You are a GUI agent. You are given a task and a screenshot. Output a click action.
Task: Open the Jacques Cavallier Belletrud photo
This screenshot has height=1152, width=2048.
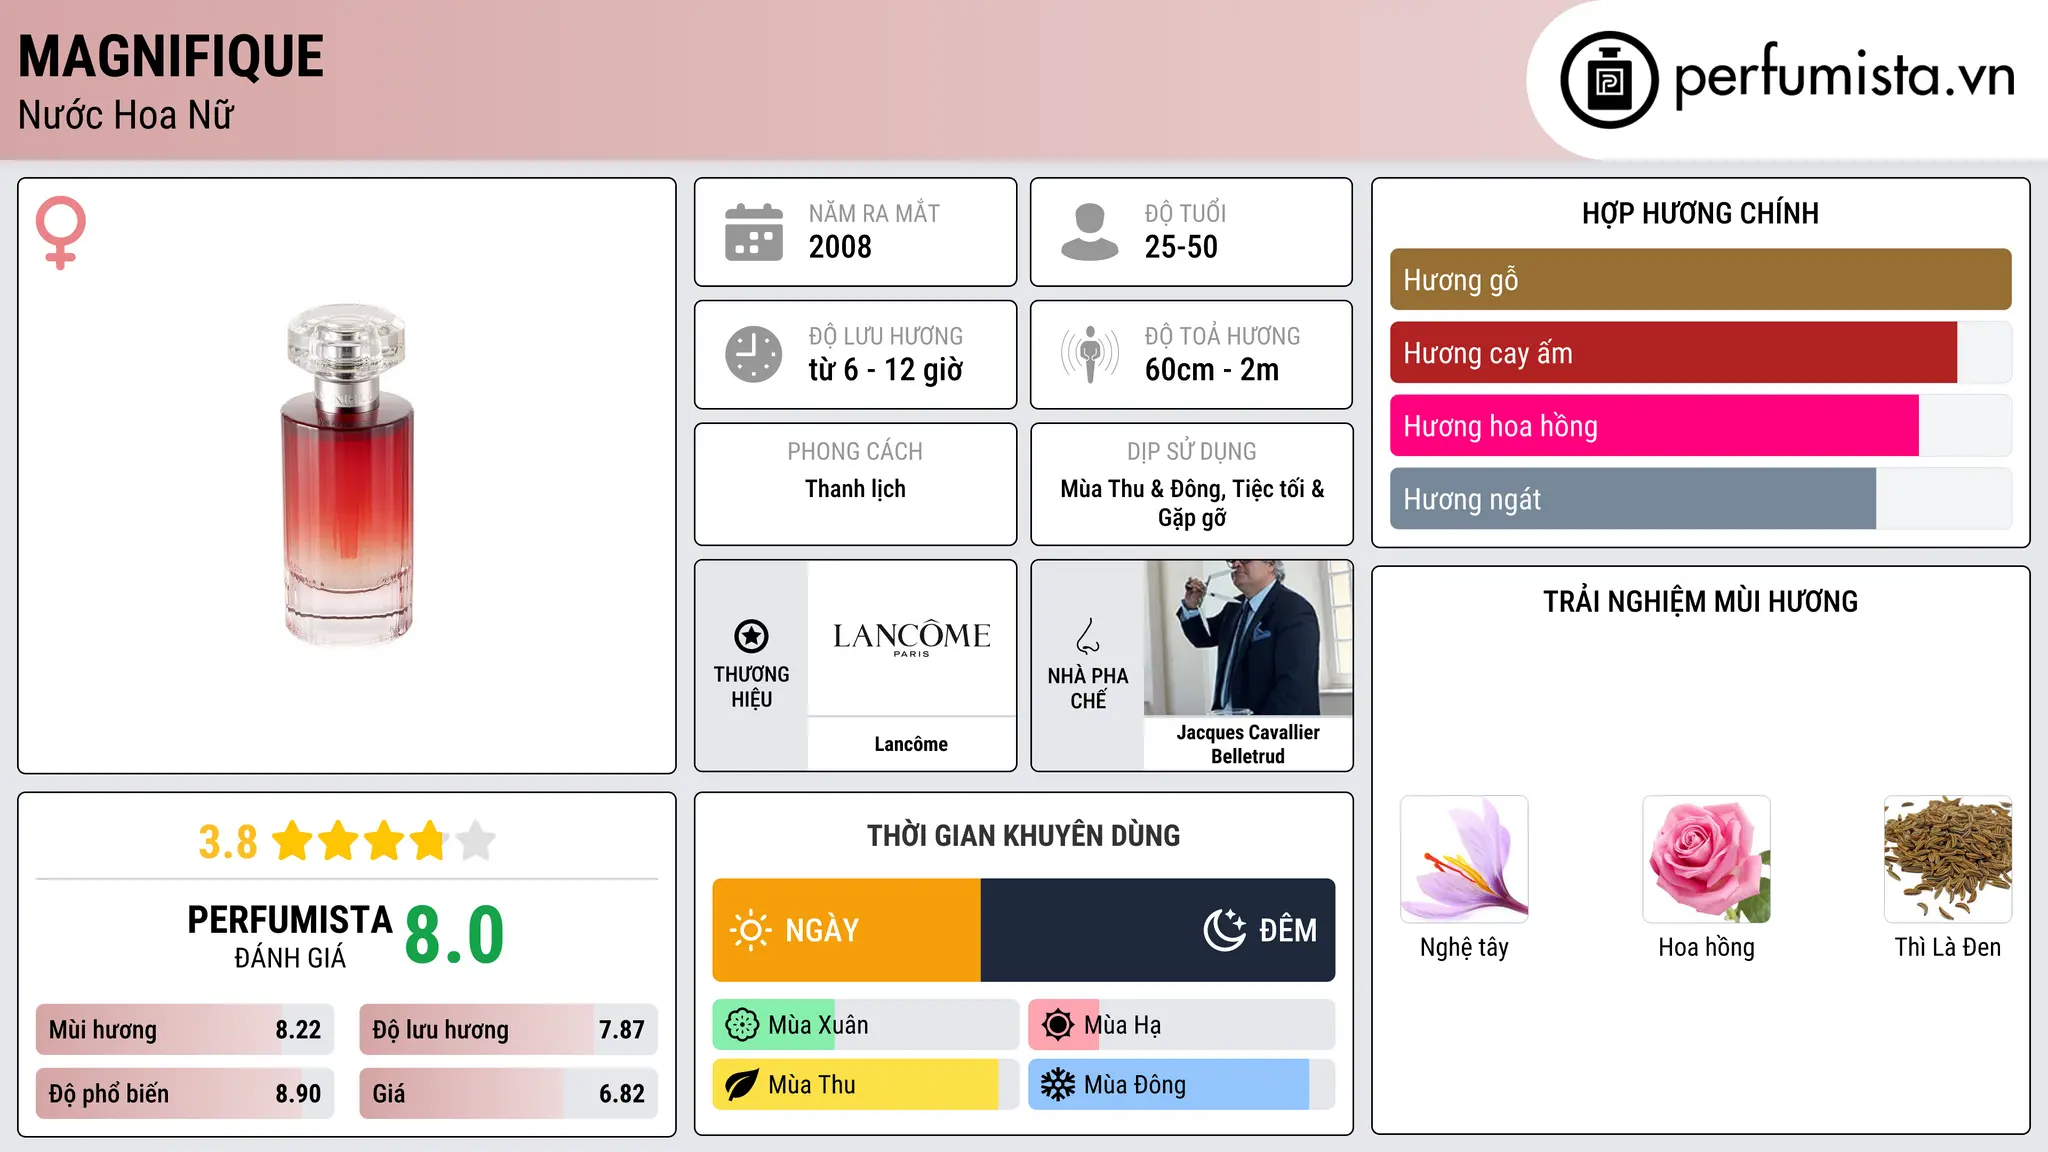1248,638
